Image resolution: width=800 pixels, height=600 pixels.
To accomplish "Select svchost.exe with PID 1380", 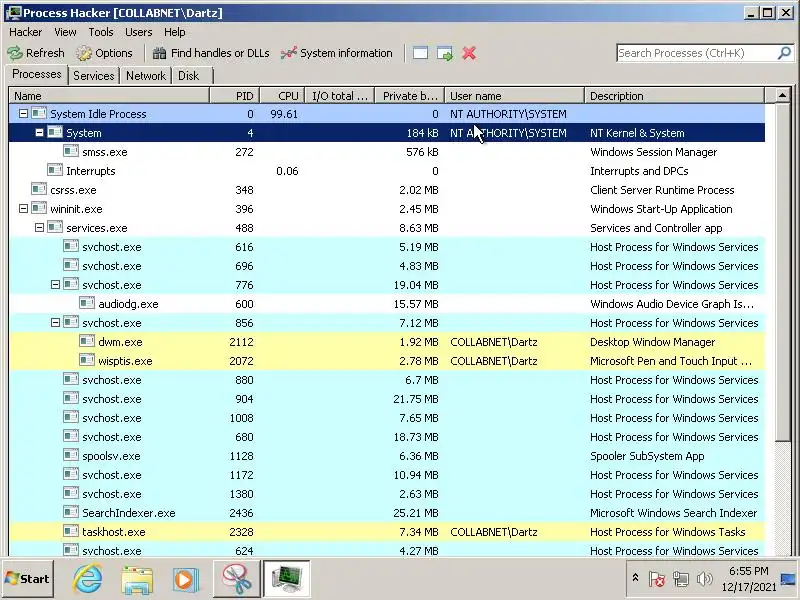I will coord(387,494).
